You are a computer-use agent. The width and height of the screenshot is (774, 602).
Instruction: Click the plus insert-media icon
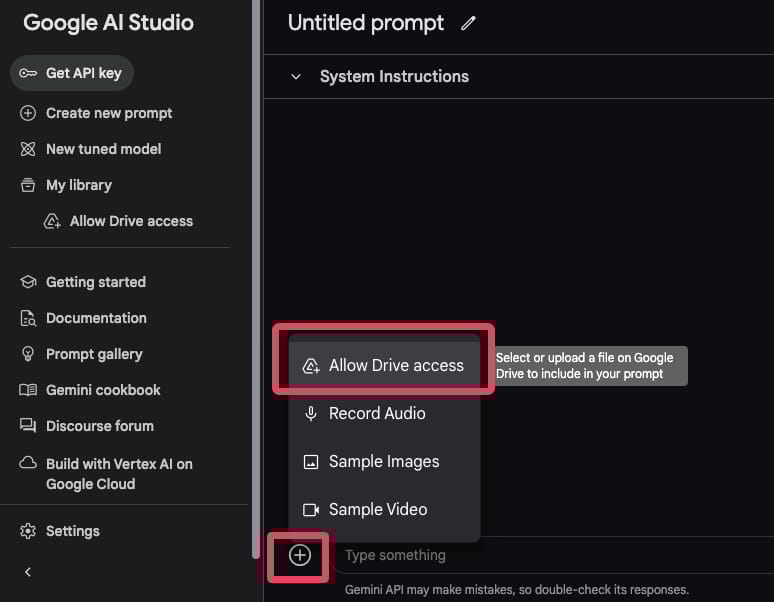(300, 555)
